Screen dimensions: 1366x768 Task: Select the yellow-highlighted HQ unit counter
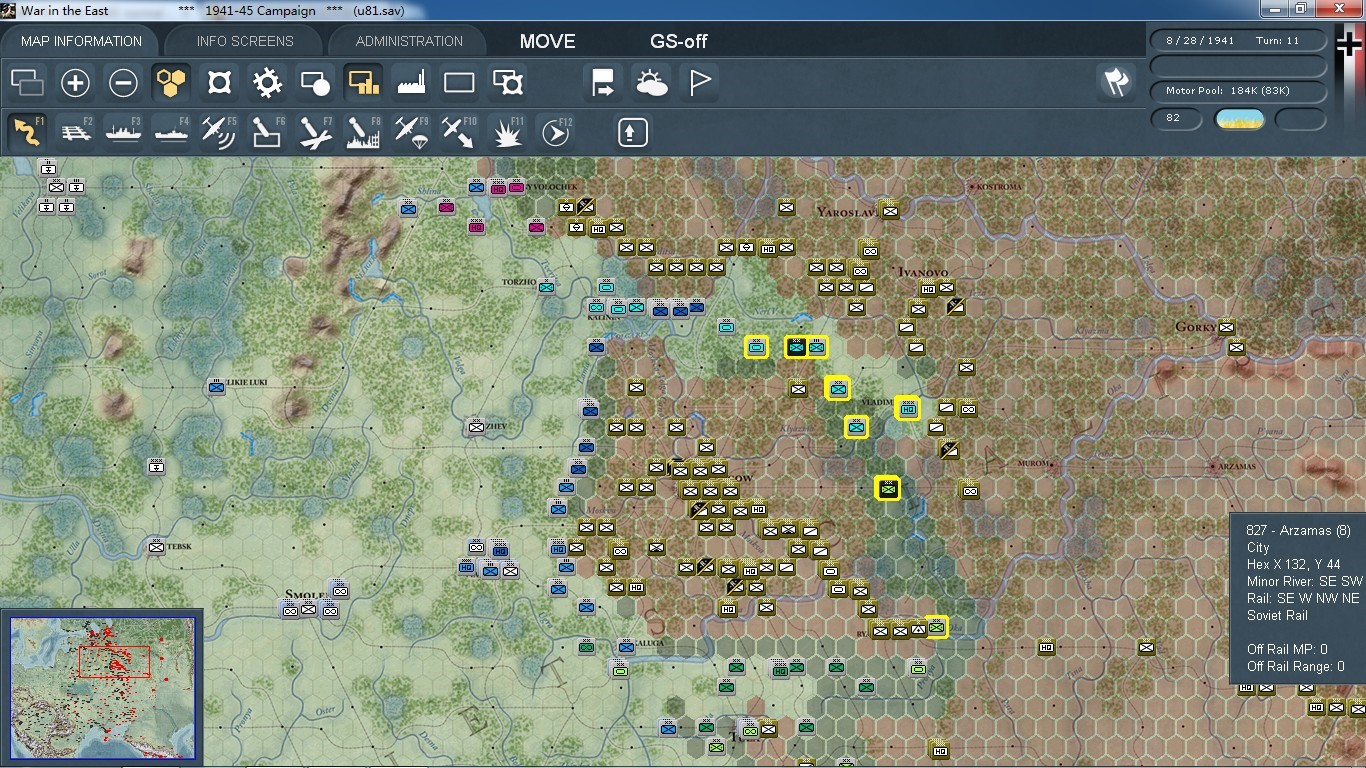coord(908,408)
